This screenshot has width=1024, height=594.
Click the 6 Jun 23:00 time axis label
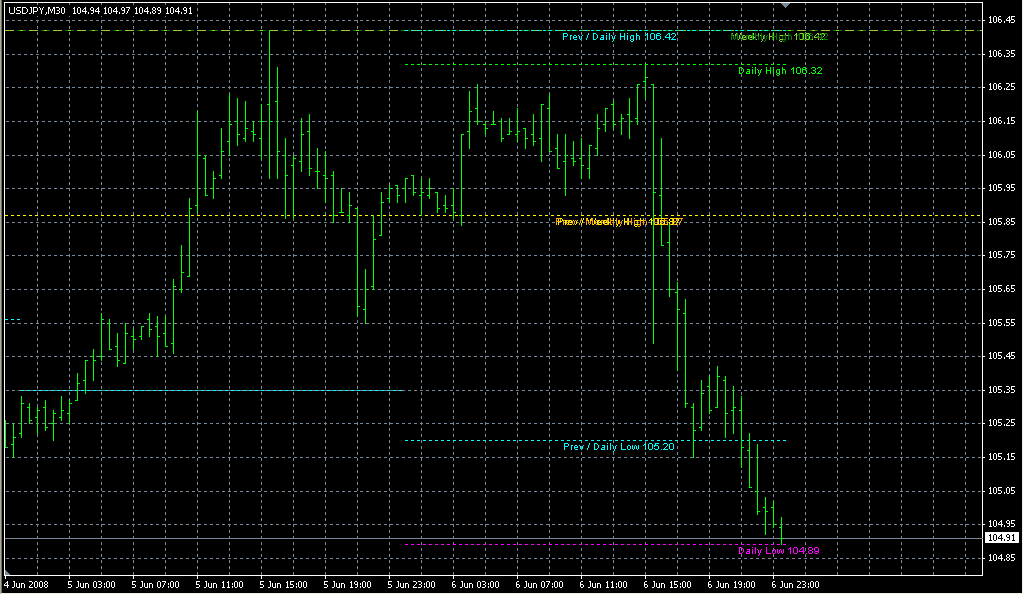click(x=793, y=583)
